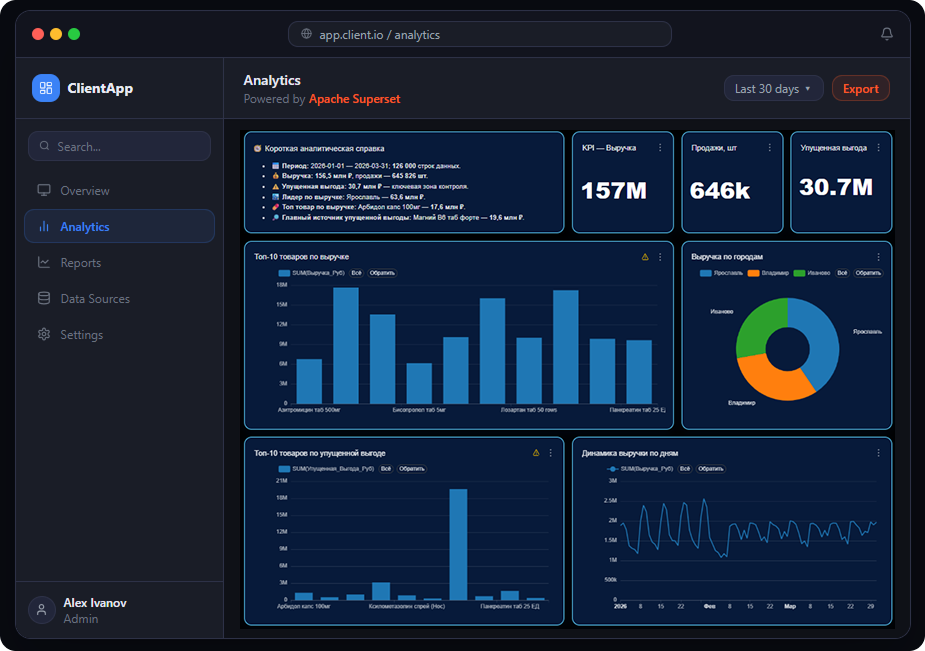Open Продажи, шт card's kebab menu
The height and width of the screenshot is (651, 925).
769,148
